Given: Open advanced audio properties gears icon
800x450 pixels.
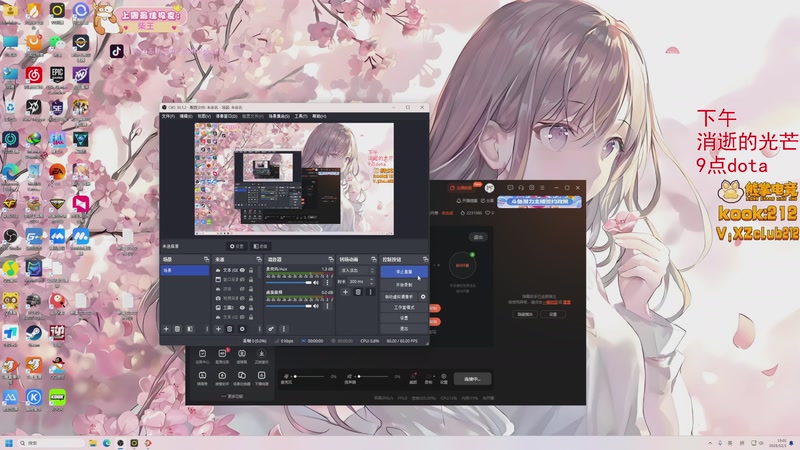Looking at the screenshot, I should 271,329.
